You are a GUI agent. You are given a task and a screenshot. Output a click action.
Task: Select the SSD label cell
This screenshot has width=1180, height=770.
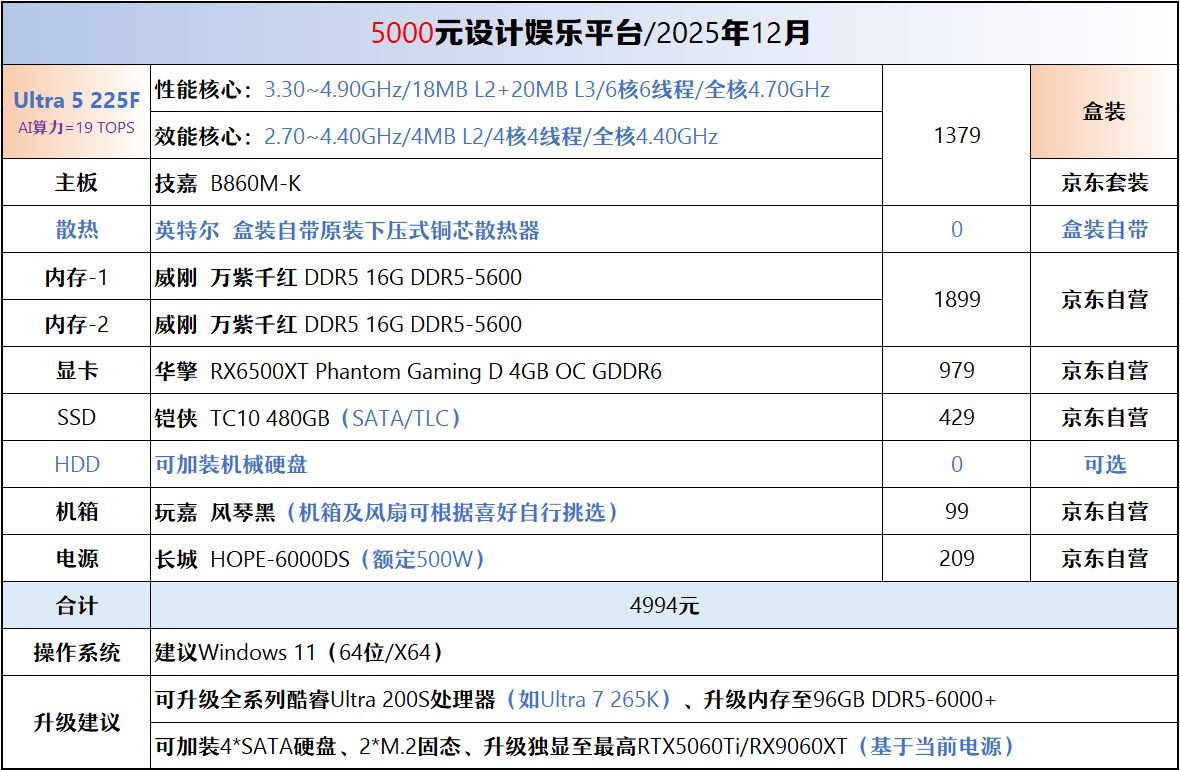point(76,417)
